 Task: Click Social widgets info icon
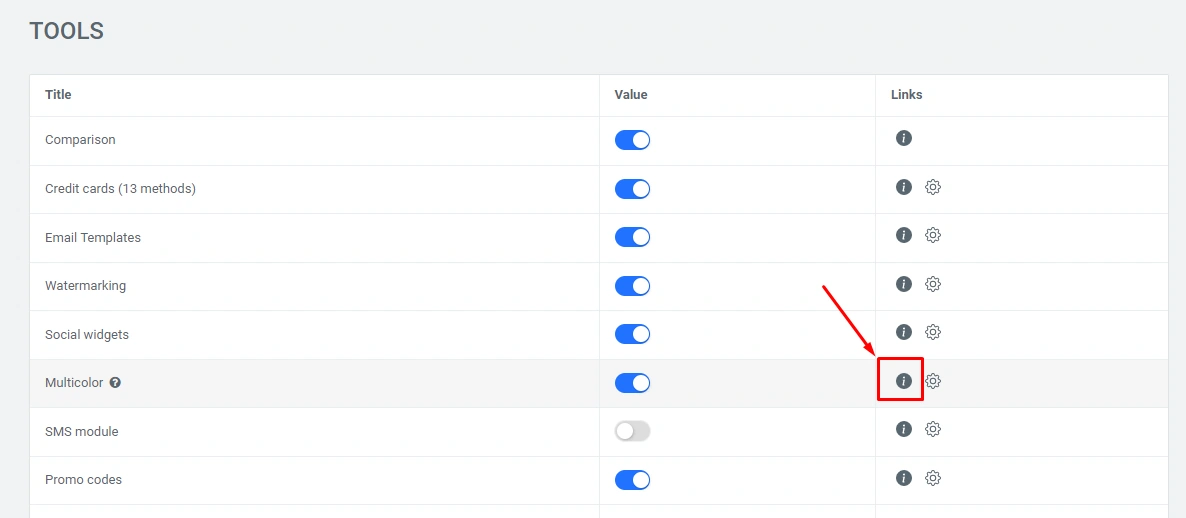[904, 332]
